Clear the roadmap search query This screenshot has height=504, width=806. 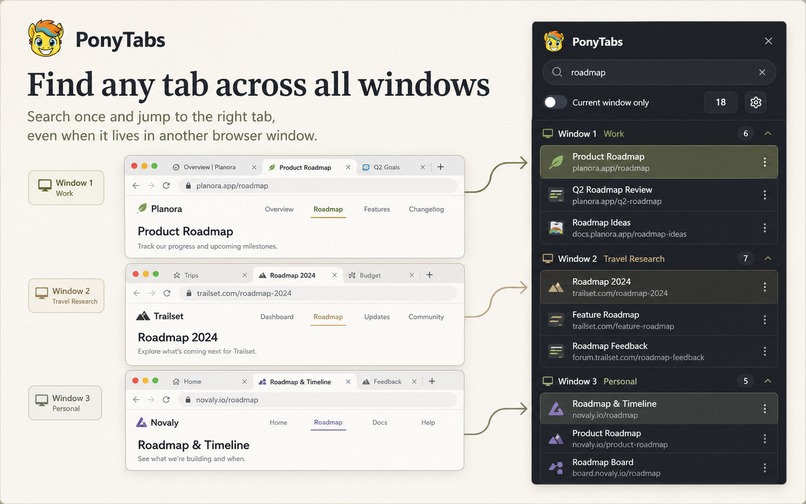pyautogui.click(x=762, y=73)
